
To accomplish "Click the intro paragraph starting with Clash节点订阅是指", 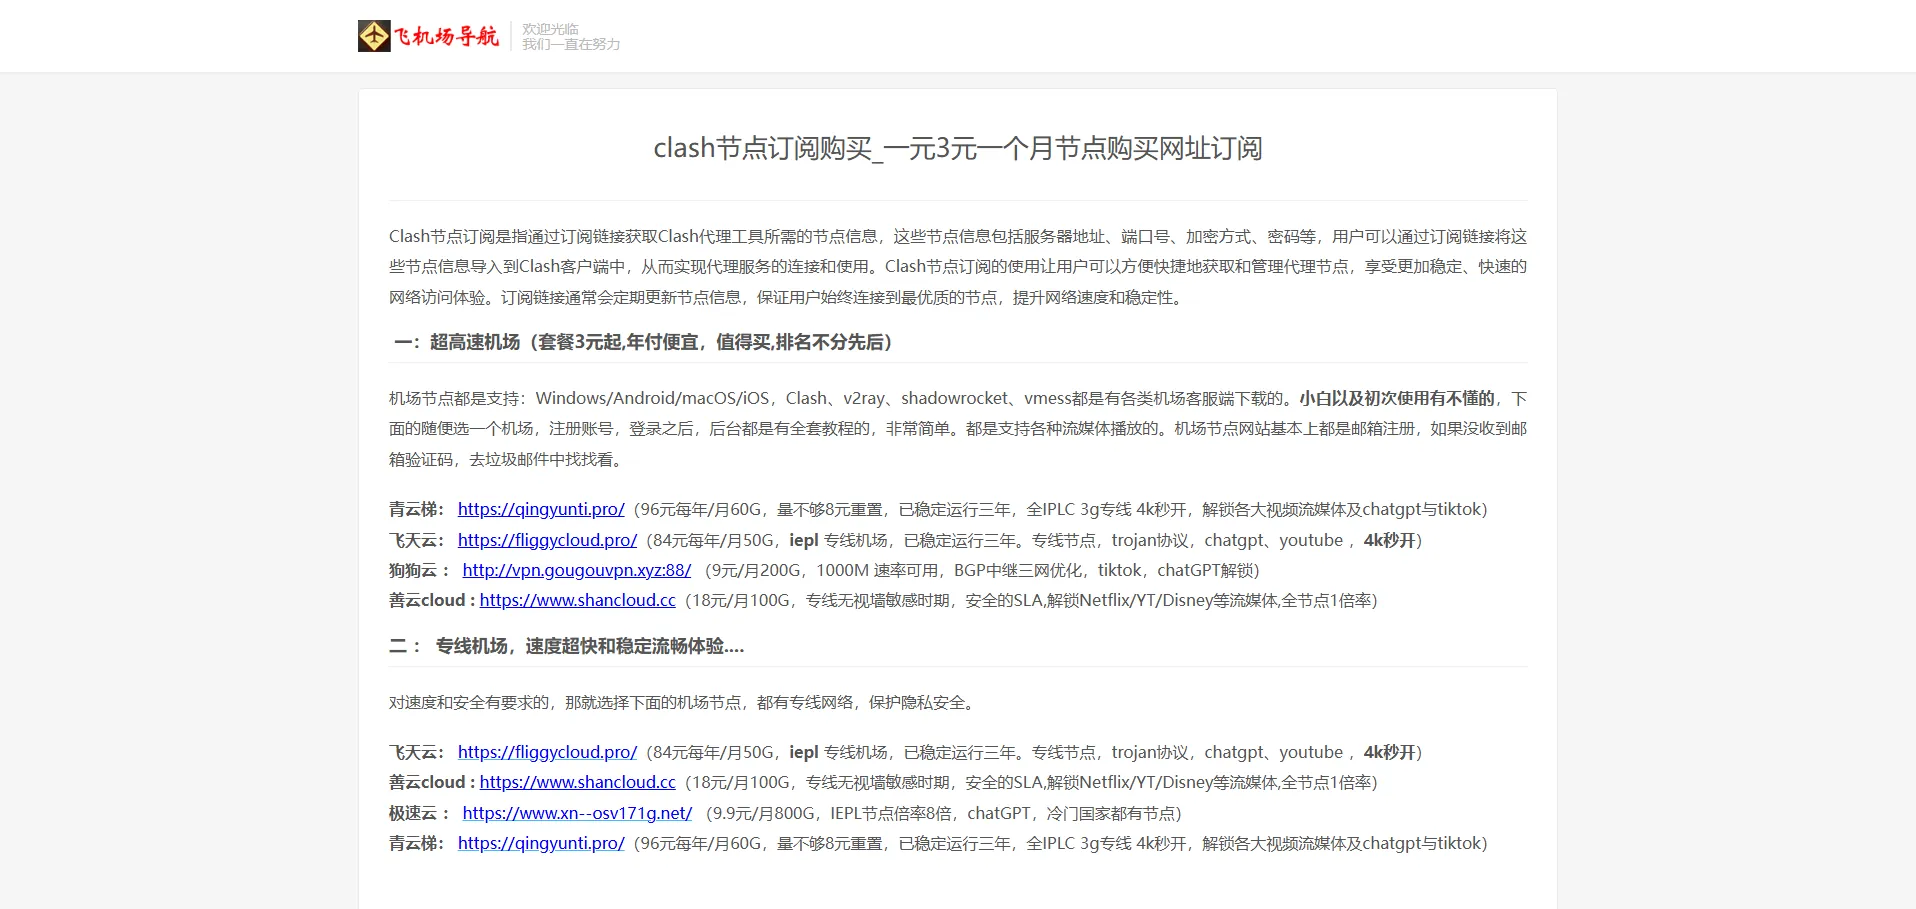I will pyautogui.click(x=957, y=267).
